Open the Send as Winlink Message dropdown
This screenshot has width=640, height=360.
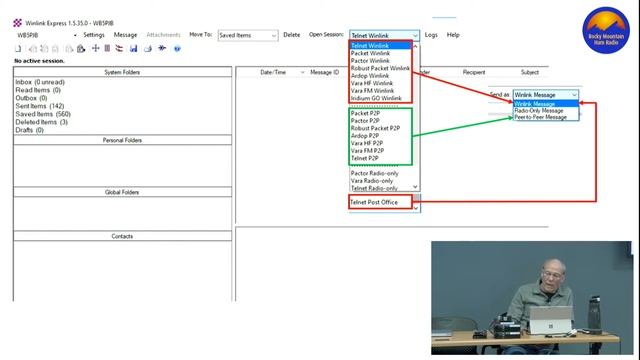point(574,95)
